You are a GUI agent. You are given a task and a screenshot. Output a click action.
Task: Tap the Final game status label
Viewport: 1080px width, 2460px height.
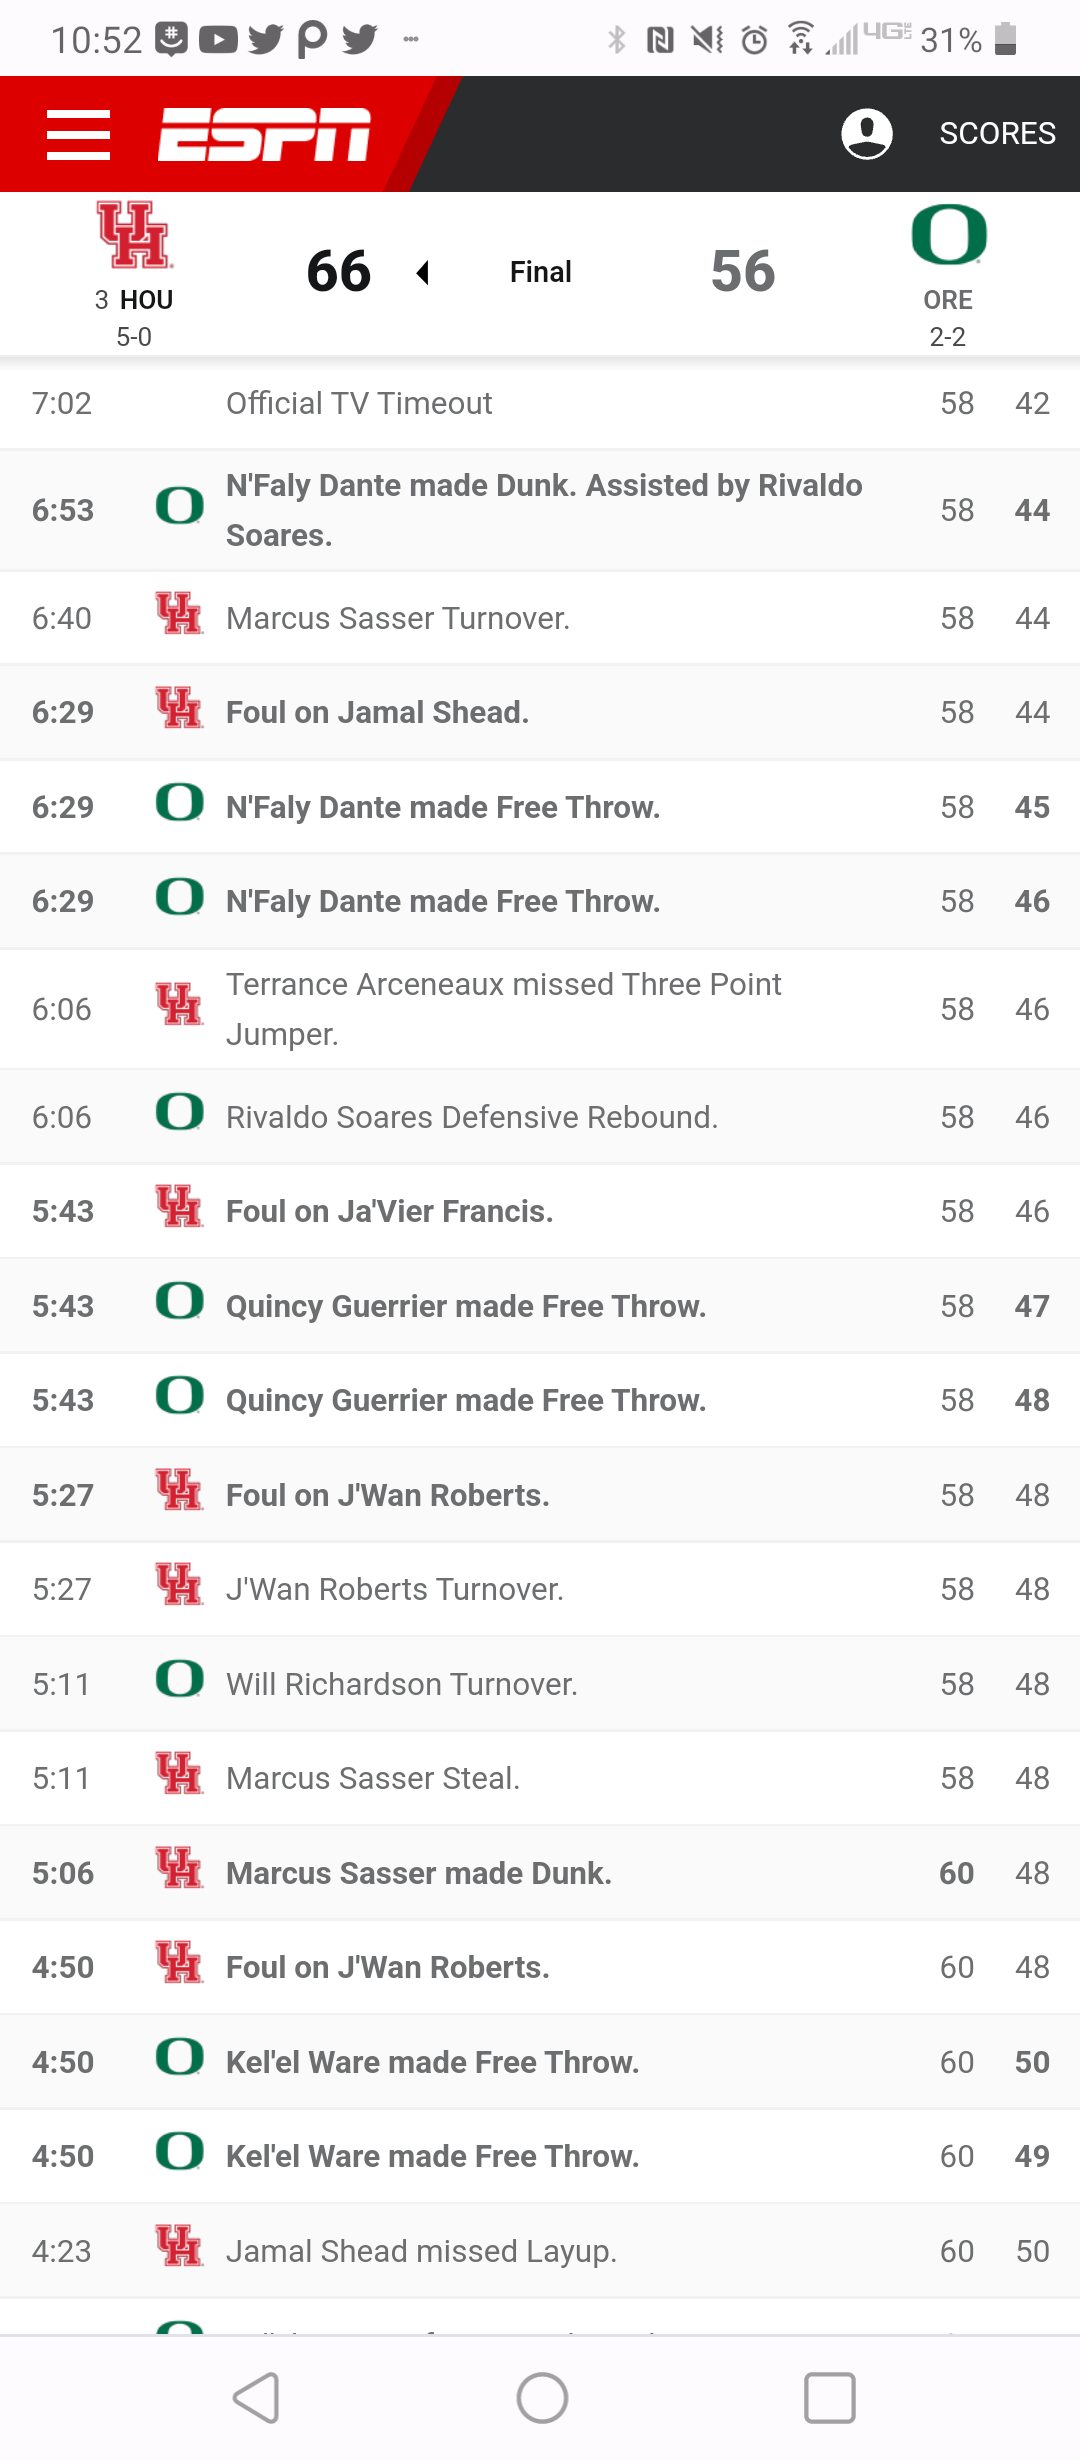pyautogui.click(x=540, y=272)
